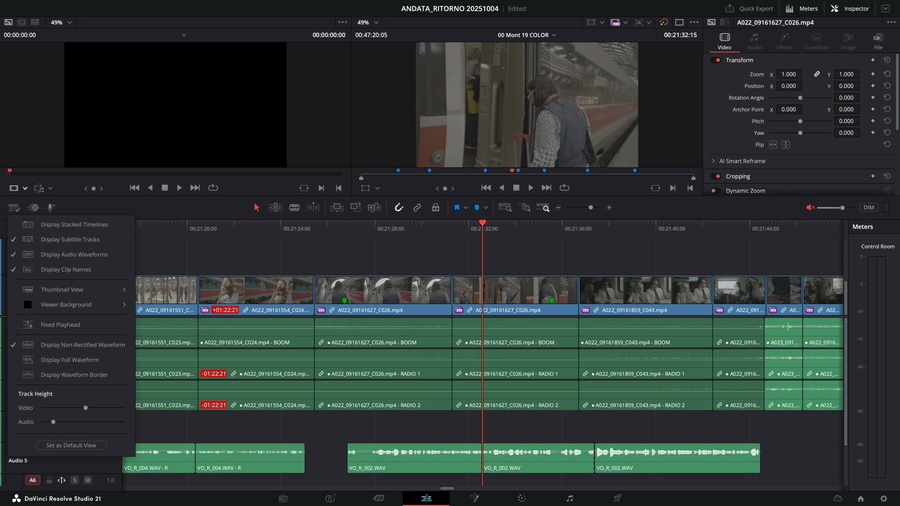Viewport: 900px width, 506px height.
Task: Toggle the Inspector panel button
Action: [850, 9]
